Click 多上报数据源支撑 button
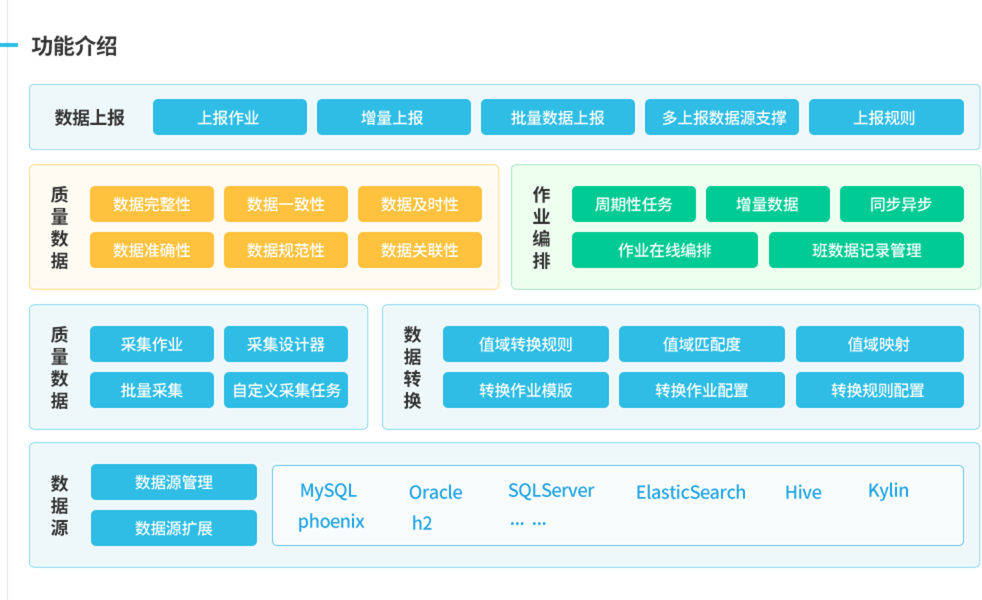982x600 pixels. 722,117
